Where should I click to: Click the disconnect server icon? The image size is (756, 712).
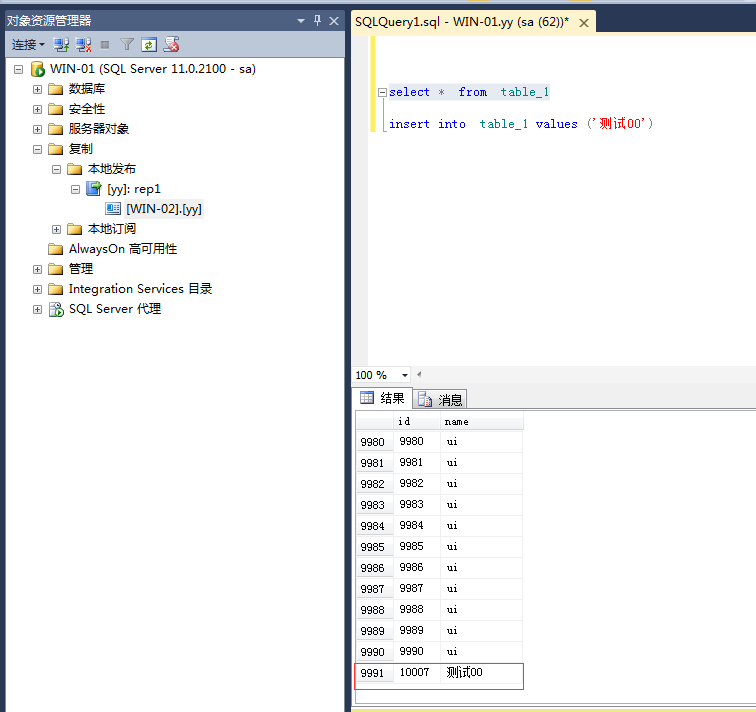(83, 45)
